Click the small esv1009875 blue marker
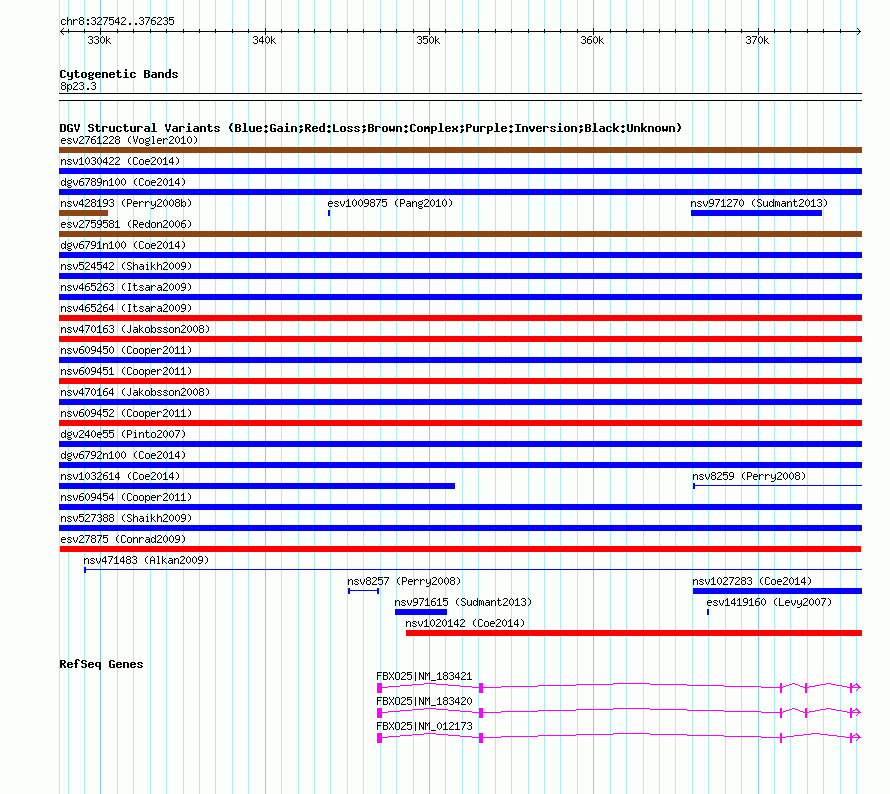The width and height of the screenshot is (890, 794). [329, 213]
